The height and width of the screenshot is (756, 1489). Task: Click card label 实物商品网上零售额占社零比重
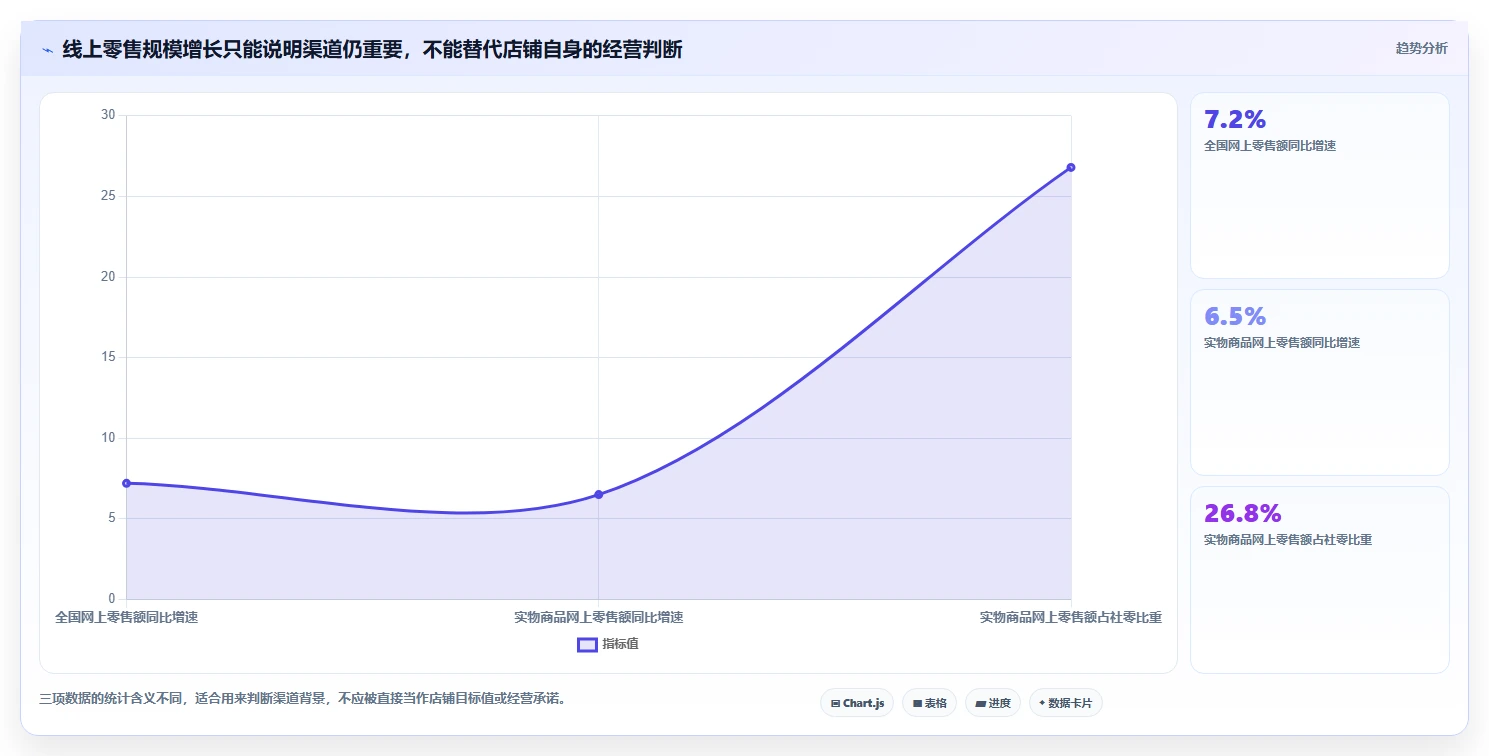coord(1288,540)
